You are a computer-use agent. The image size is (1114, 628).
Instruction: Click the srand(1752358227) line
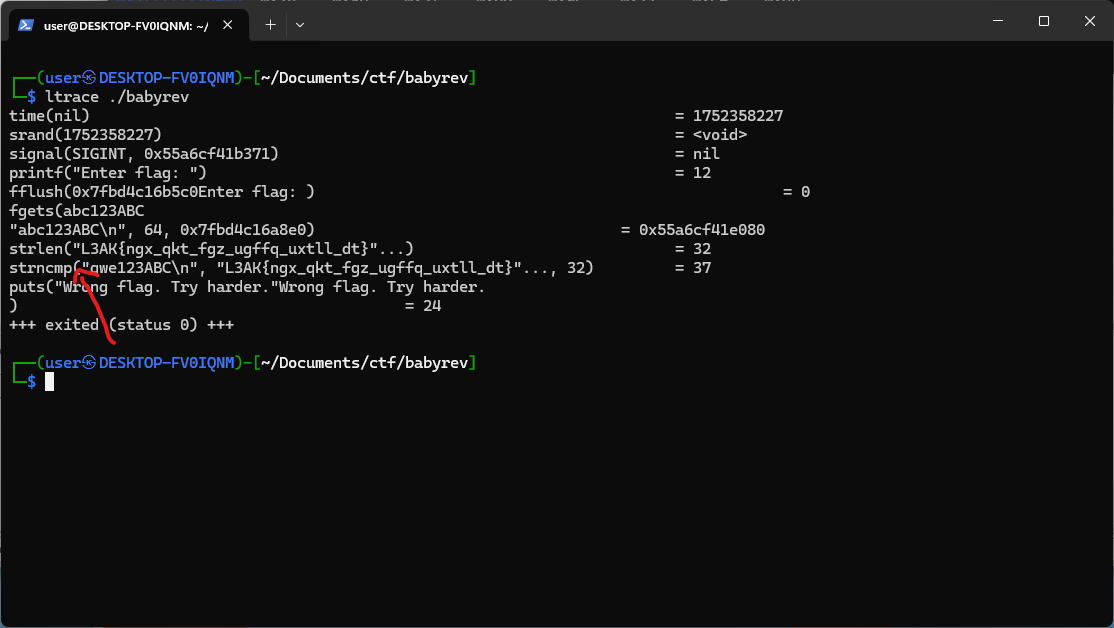pyautogui.click(x=85, y=135)
